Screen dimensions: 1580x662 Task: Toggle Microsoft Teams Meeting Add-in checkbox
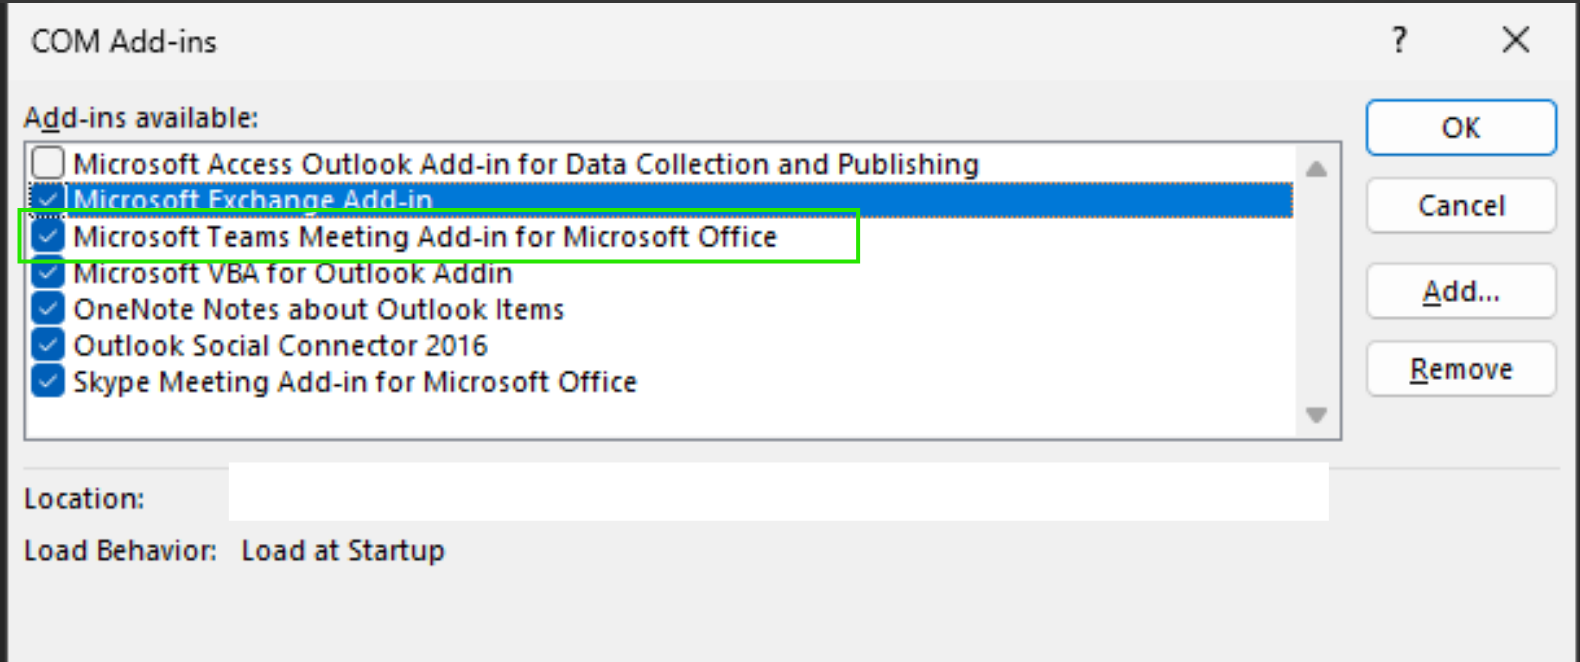[48, 236]
